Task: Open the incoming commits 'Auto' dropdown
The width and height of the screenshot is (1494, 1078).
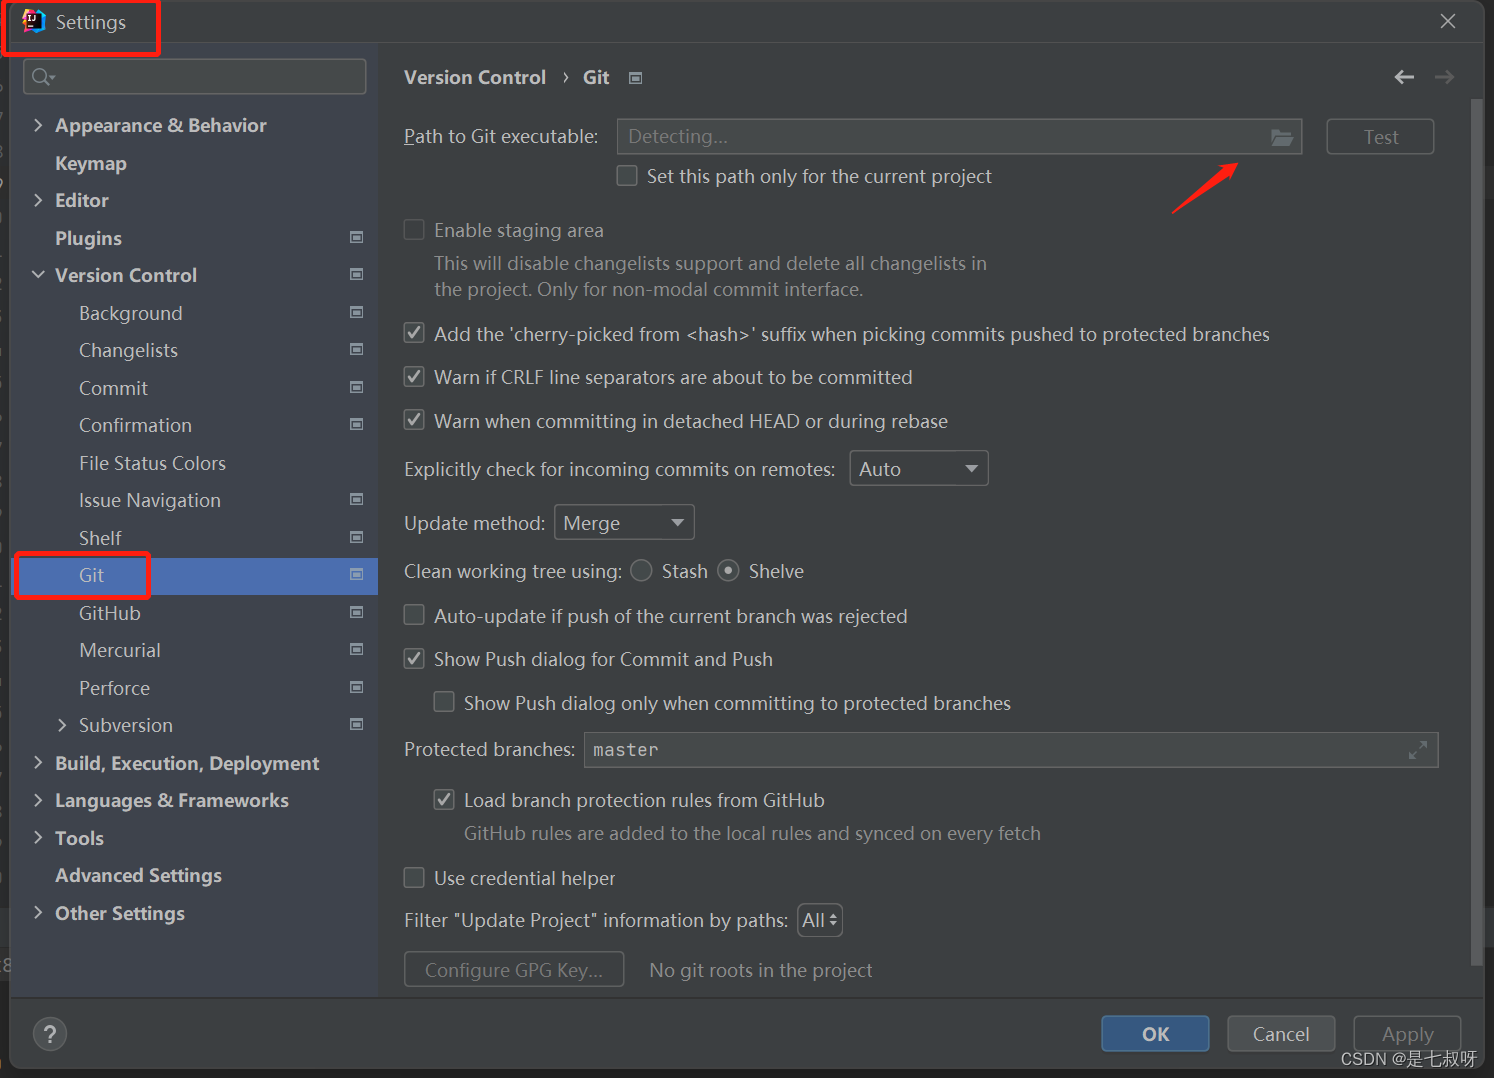Action: 919,469
